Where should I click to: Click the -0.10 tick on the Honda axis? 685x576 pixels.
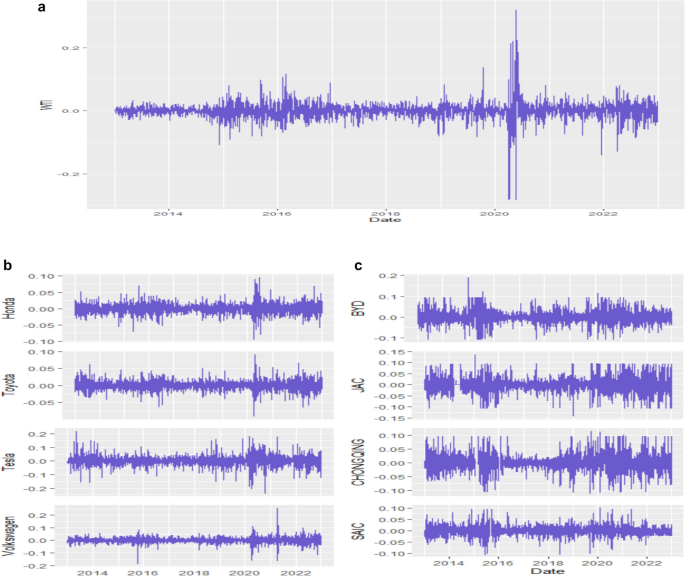pos(38,342)
